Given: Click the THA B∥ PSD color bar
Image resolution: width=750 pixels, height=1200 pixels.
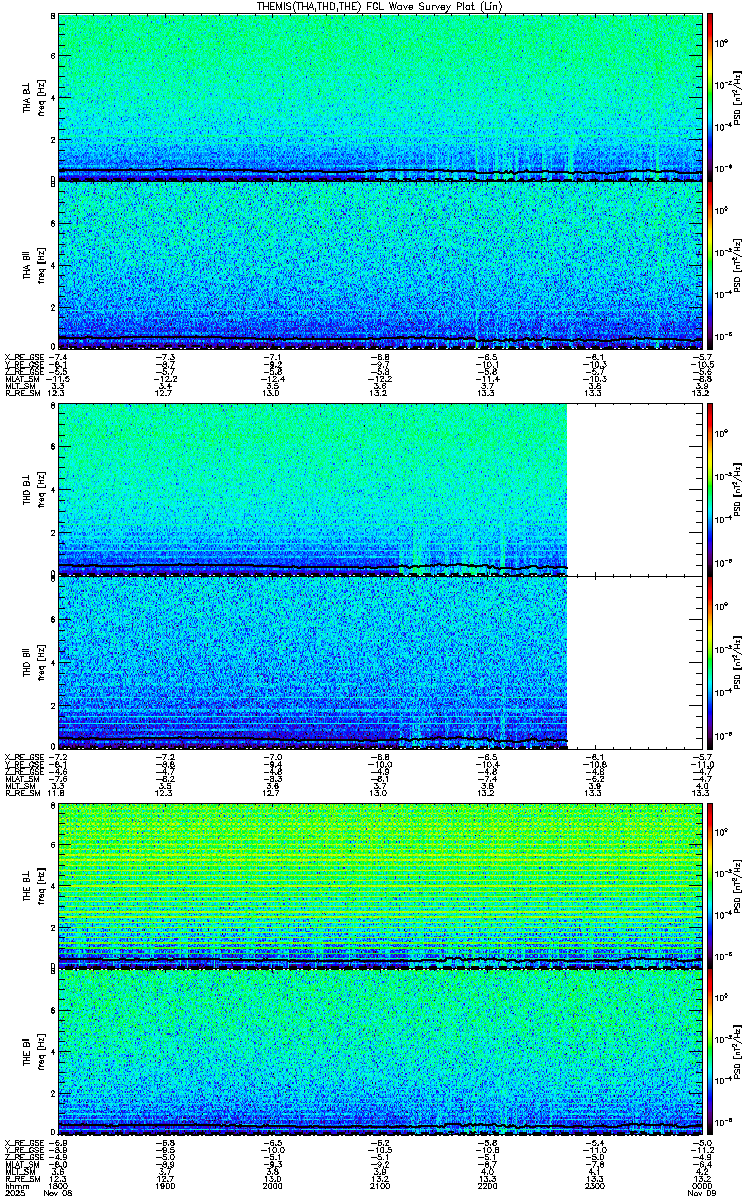Looking at the screenshot, I should [x=710, y=265].
